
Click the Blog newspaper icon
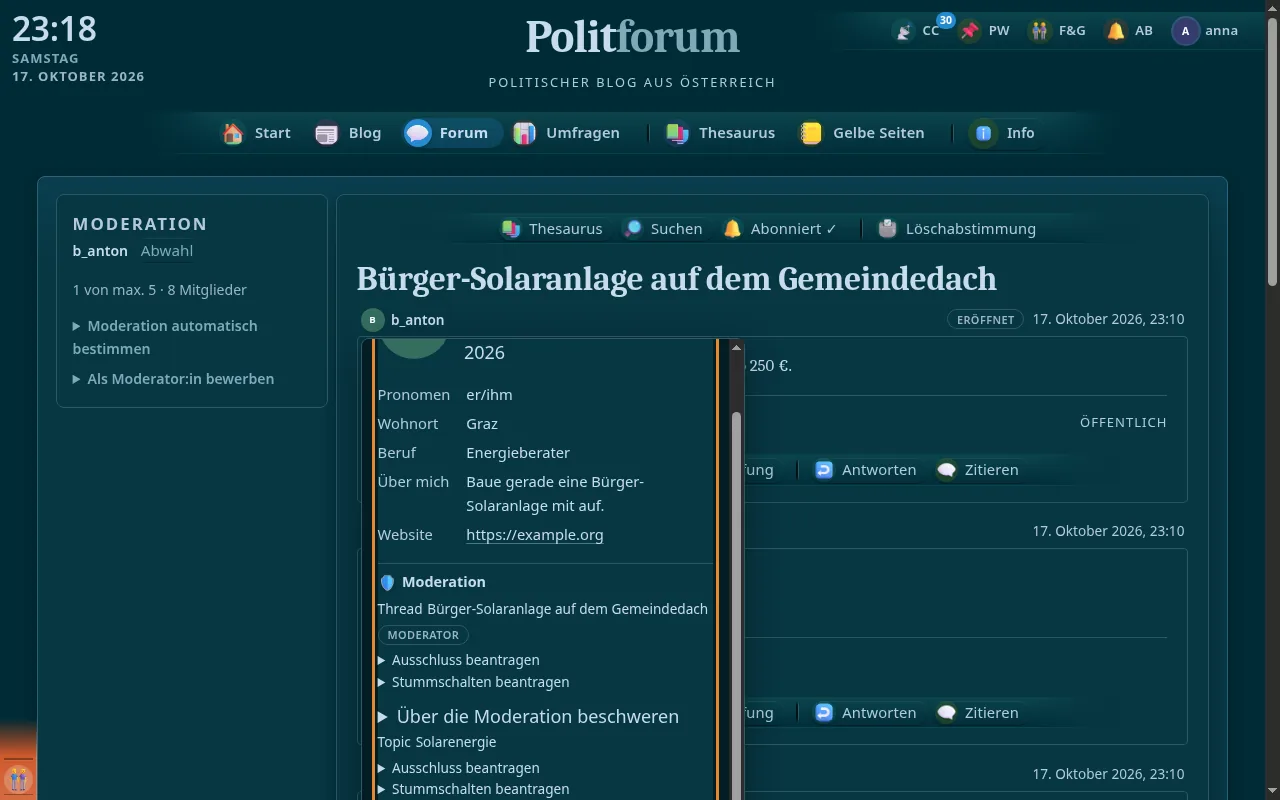327,133
